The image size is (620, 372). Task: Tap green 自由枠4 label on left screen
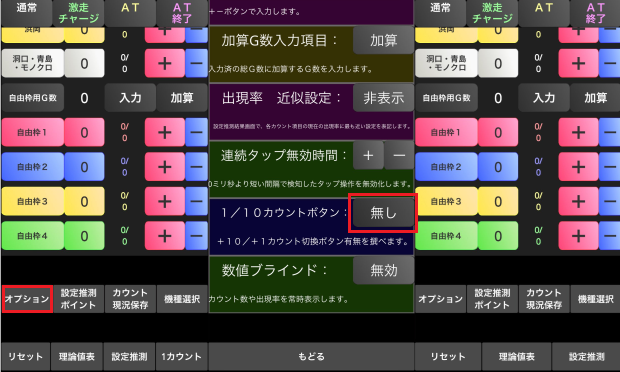tap(32, 236)
